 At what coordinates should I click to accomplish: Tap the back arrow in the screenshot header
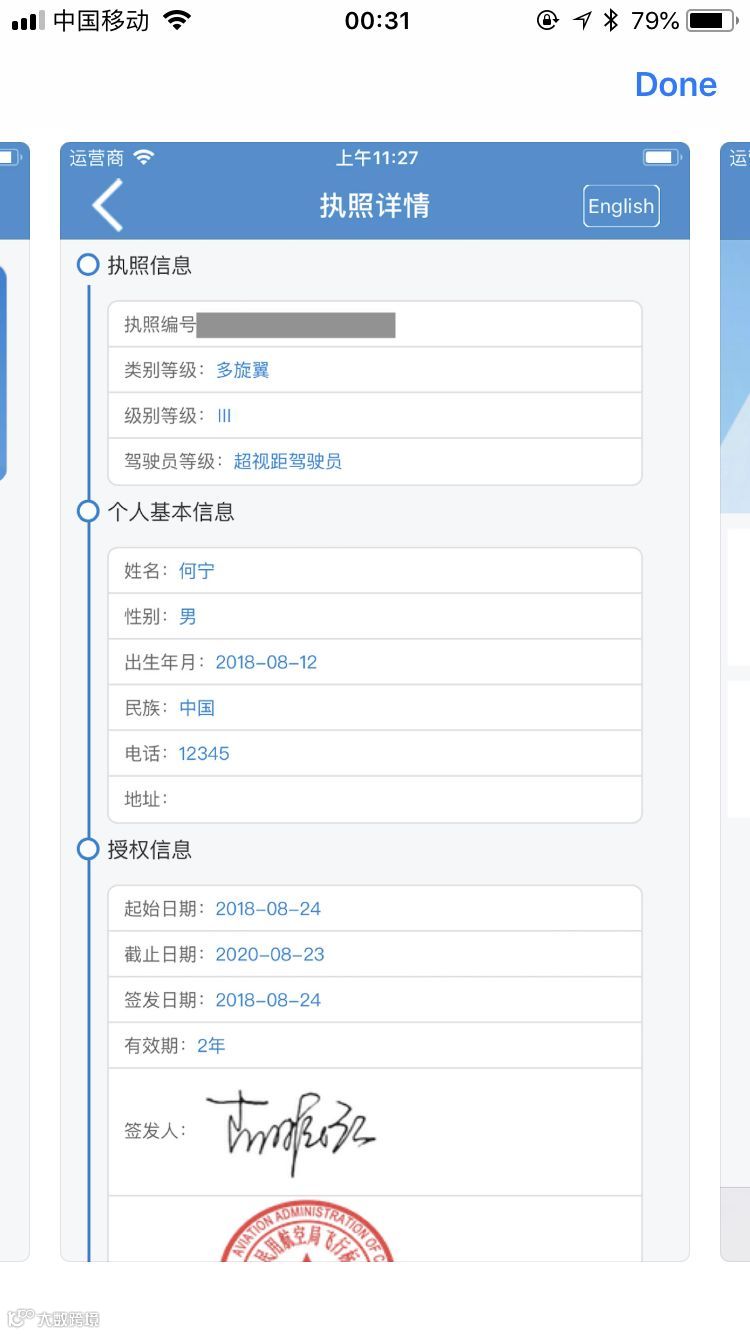coord(108,205)
